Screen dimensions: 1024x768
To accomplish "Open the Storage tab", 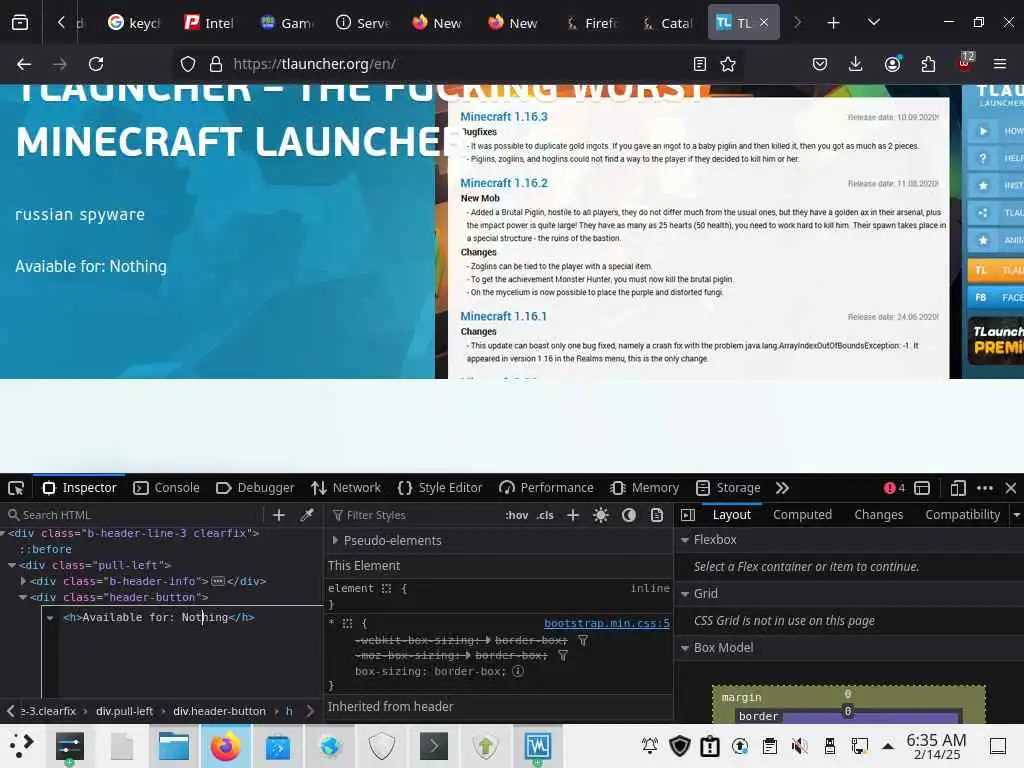I will tap(728, 488).
